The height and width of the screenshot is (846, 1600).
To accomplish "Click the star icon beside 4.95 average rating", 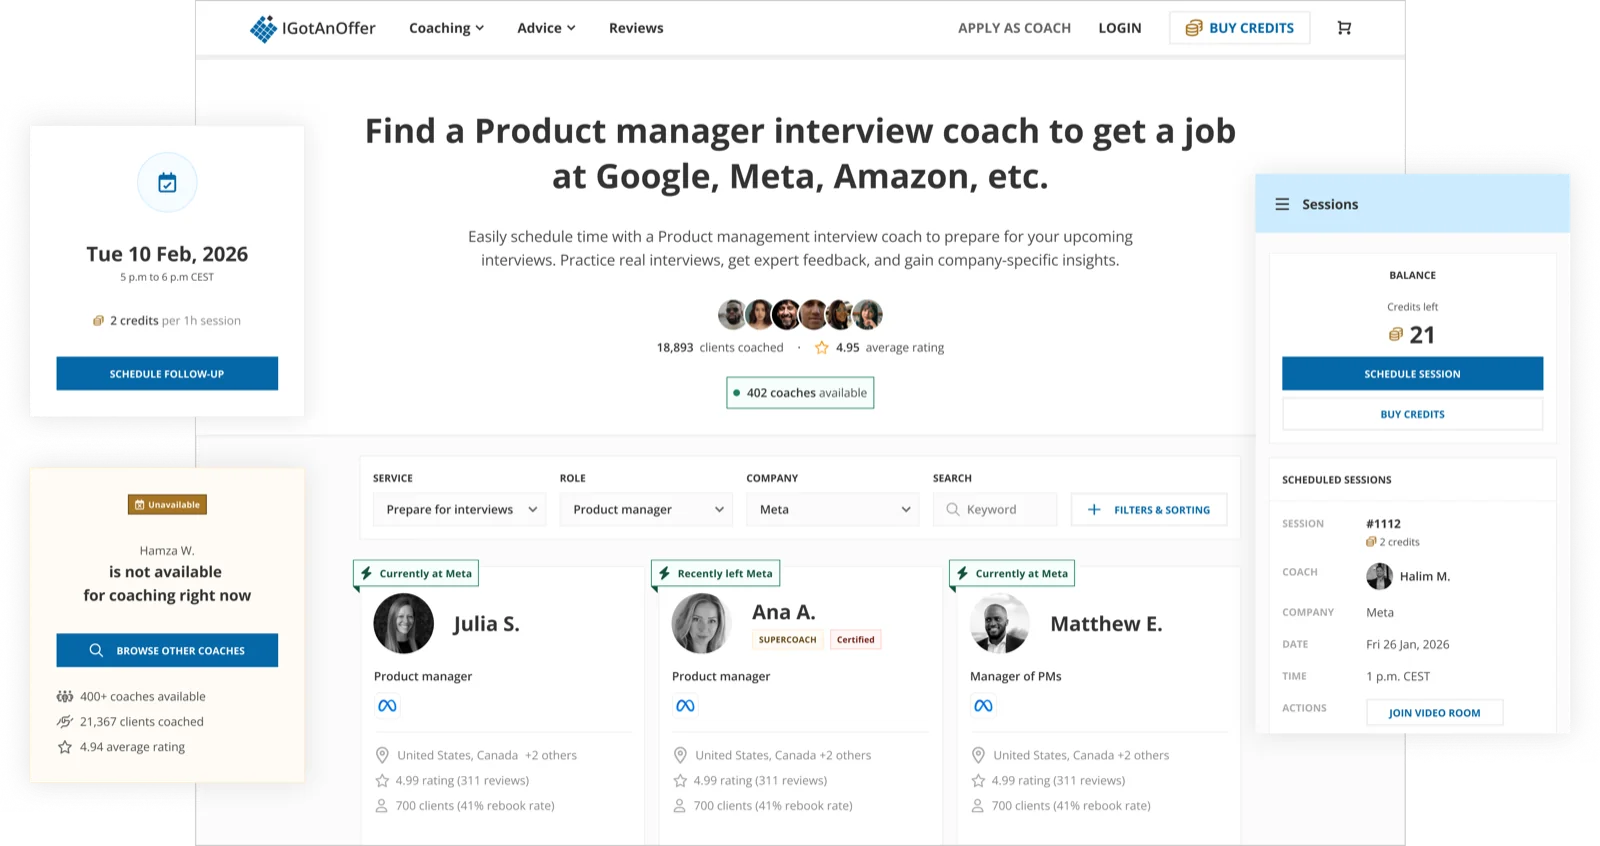I will pyautogui.click(x=821, y=348).
